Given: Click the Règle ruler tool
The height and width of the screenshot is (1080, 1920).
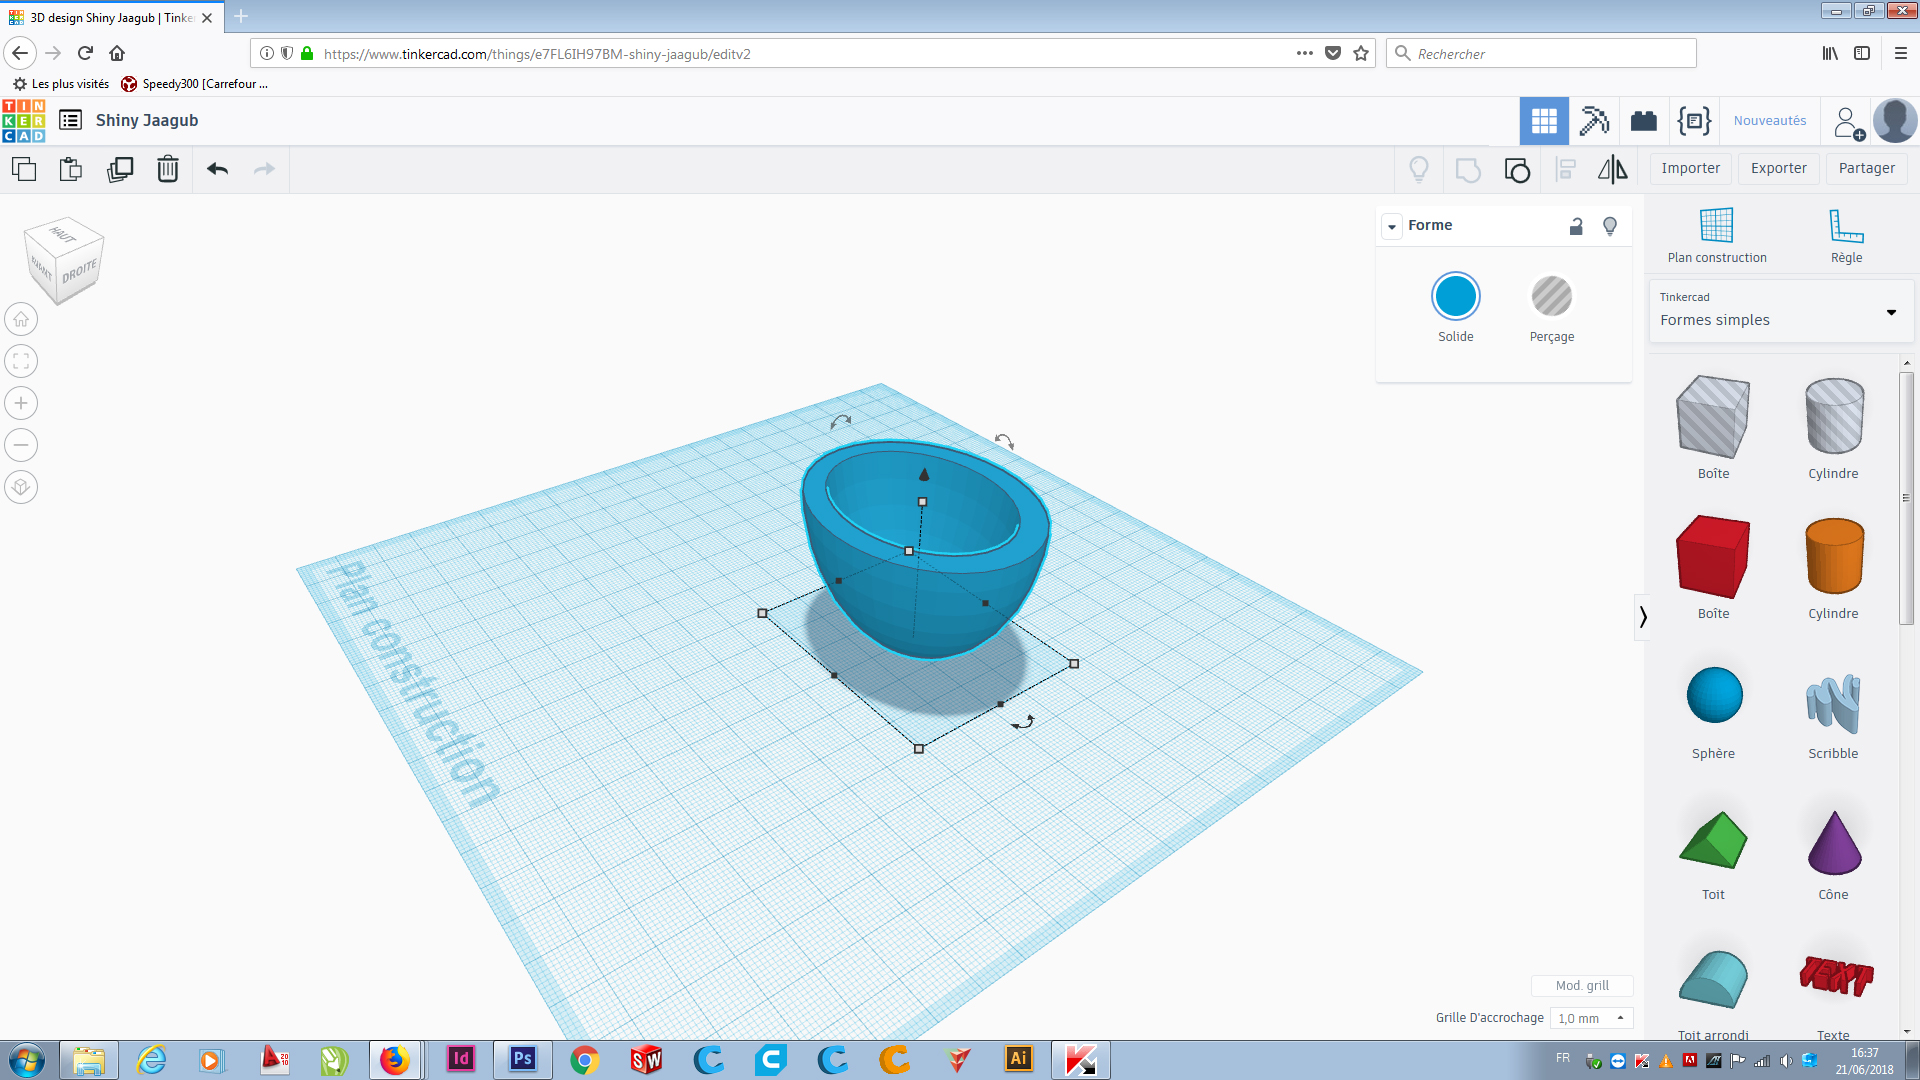Looking at the screenshot, I should tap(1846, 236).
